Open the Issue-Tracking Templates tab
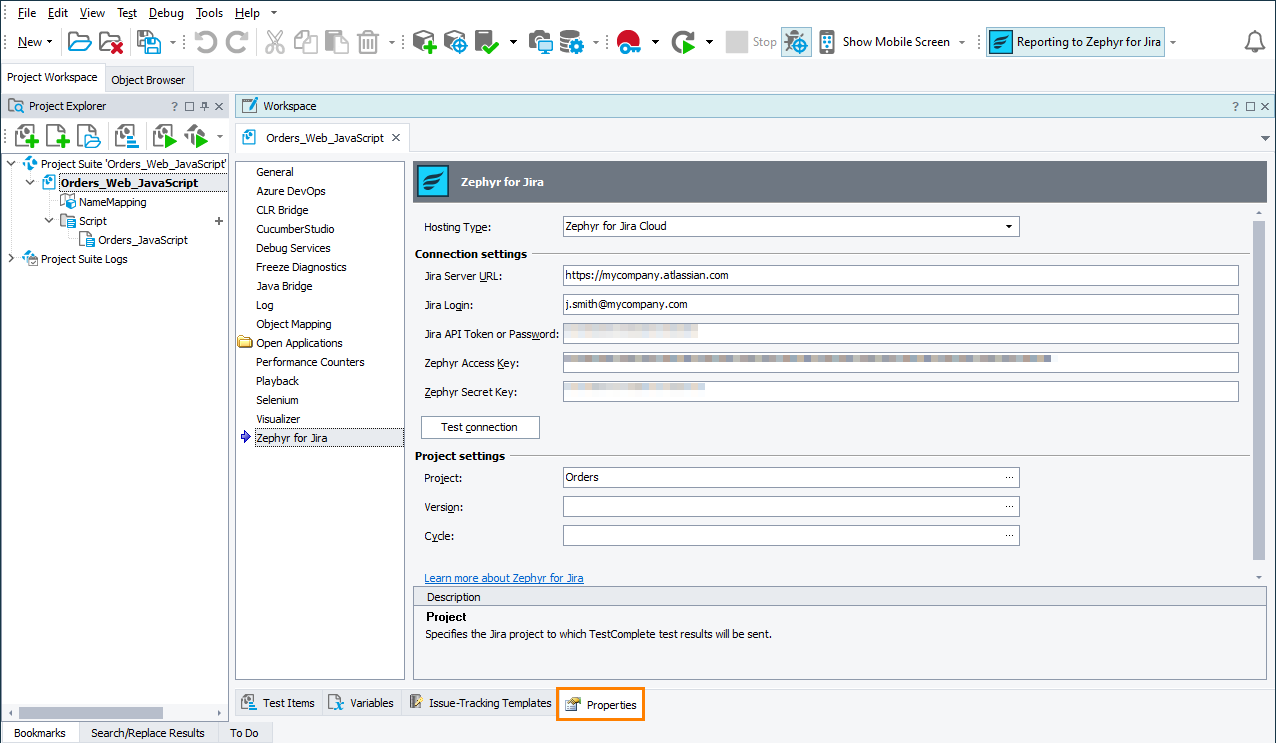This screenshot has height=743, width=1276. 480,703
